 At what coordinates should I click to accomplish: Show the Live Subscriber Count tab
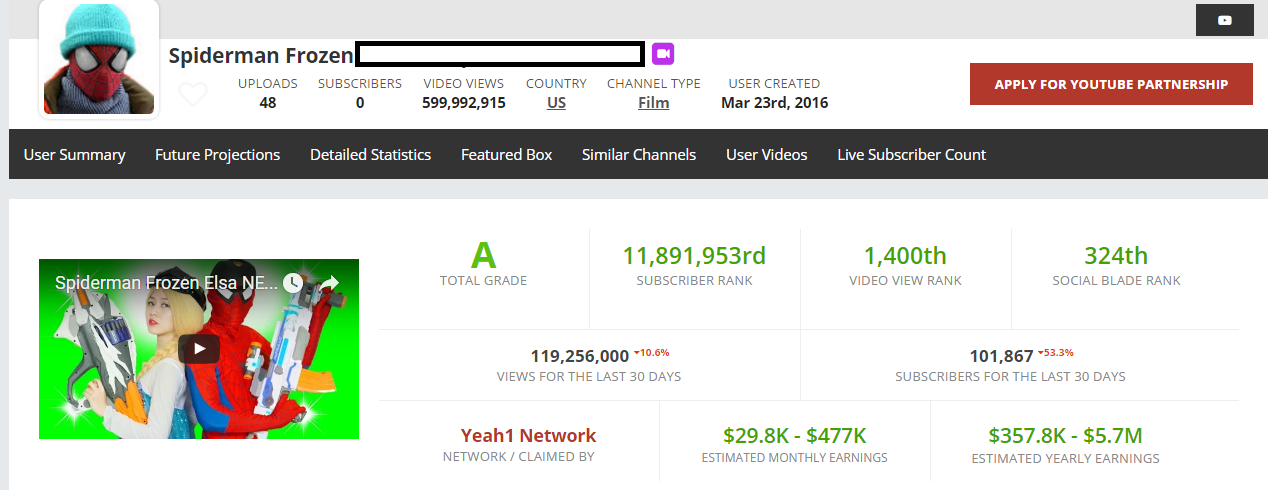pos(911,154)
